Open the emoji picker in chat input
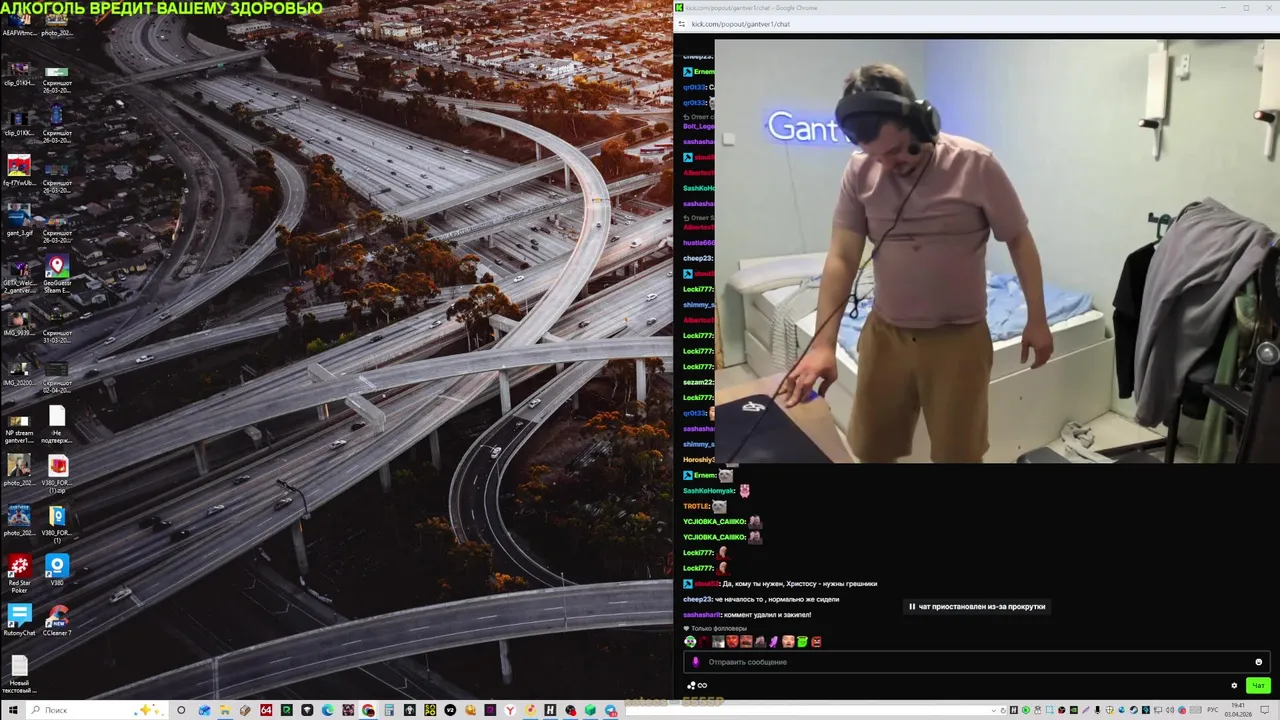 coord(1258,662)
